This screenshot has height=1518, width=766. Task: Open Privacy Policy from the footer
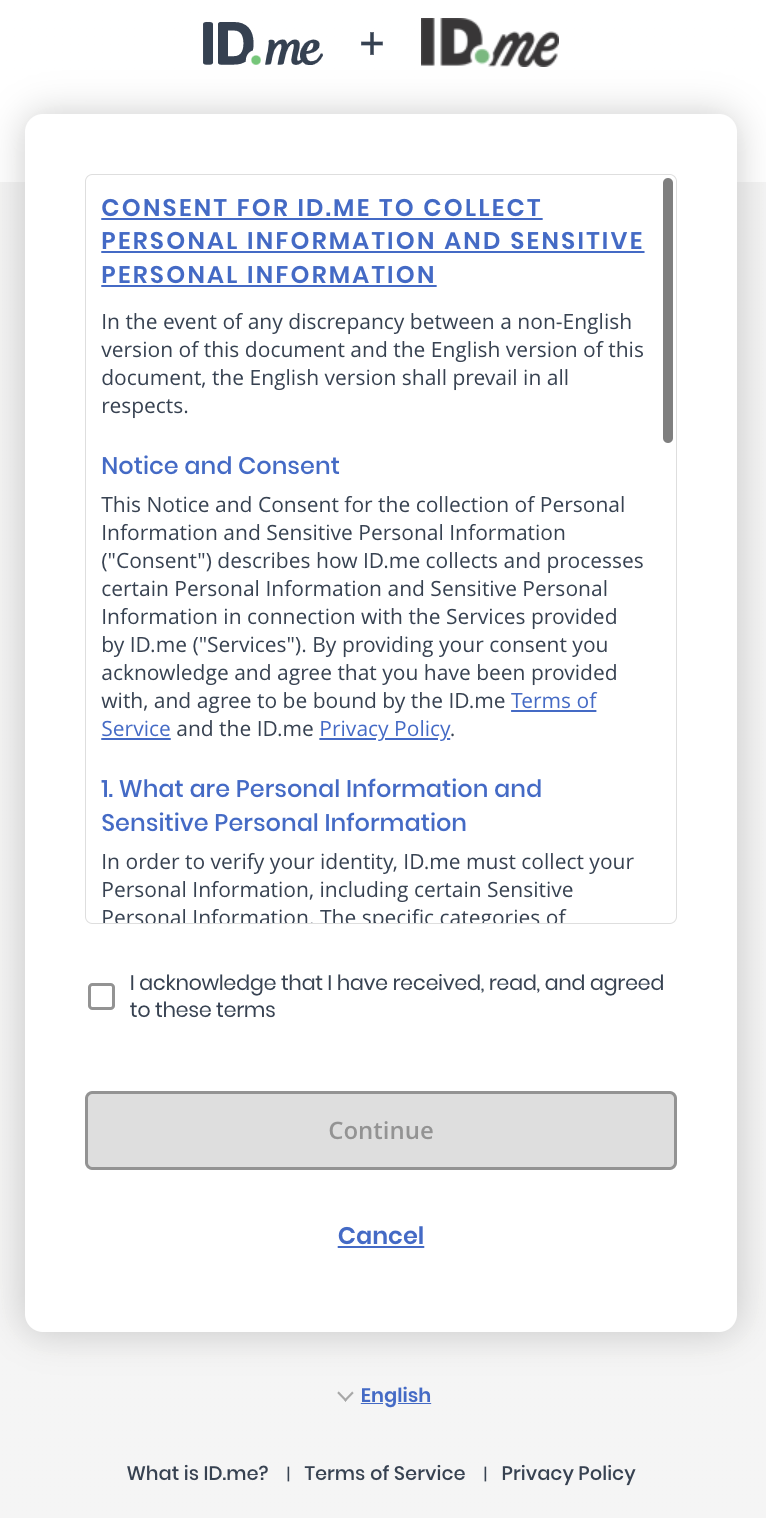click(x=567, y=1473)
